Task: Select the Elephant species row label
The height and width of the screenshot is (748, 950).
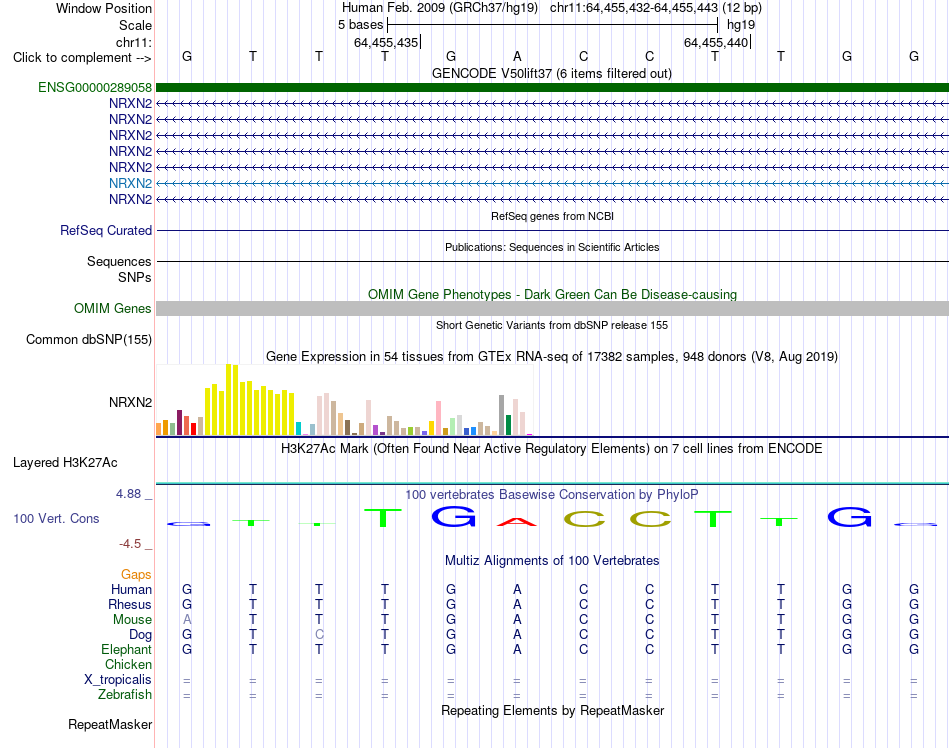Action: 127,649
